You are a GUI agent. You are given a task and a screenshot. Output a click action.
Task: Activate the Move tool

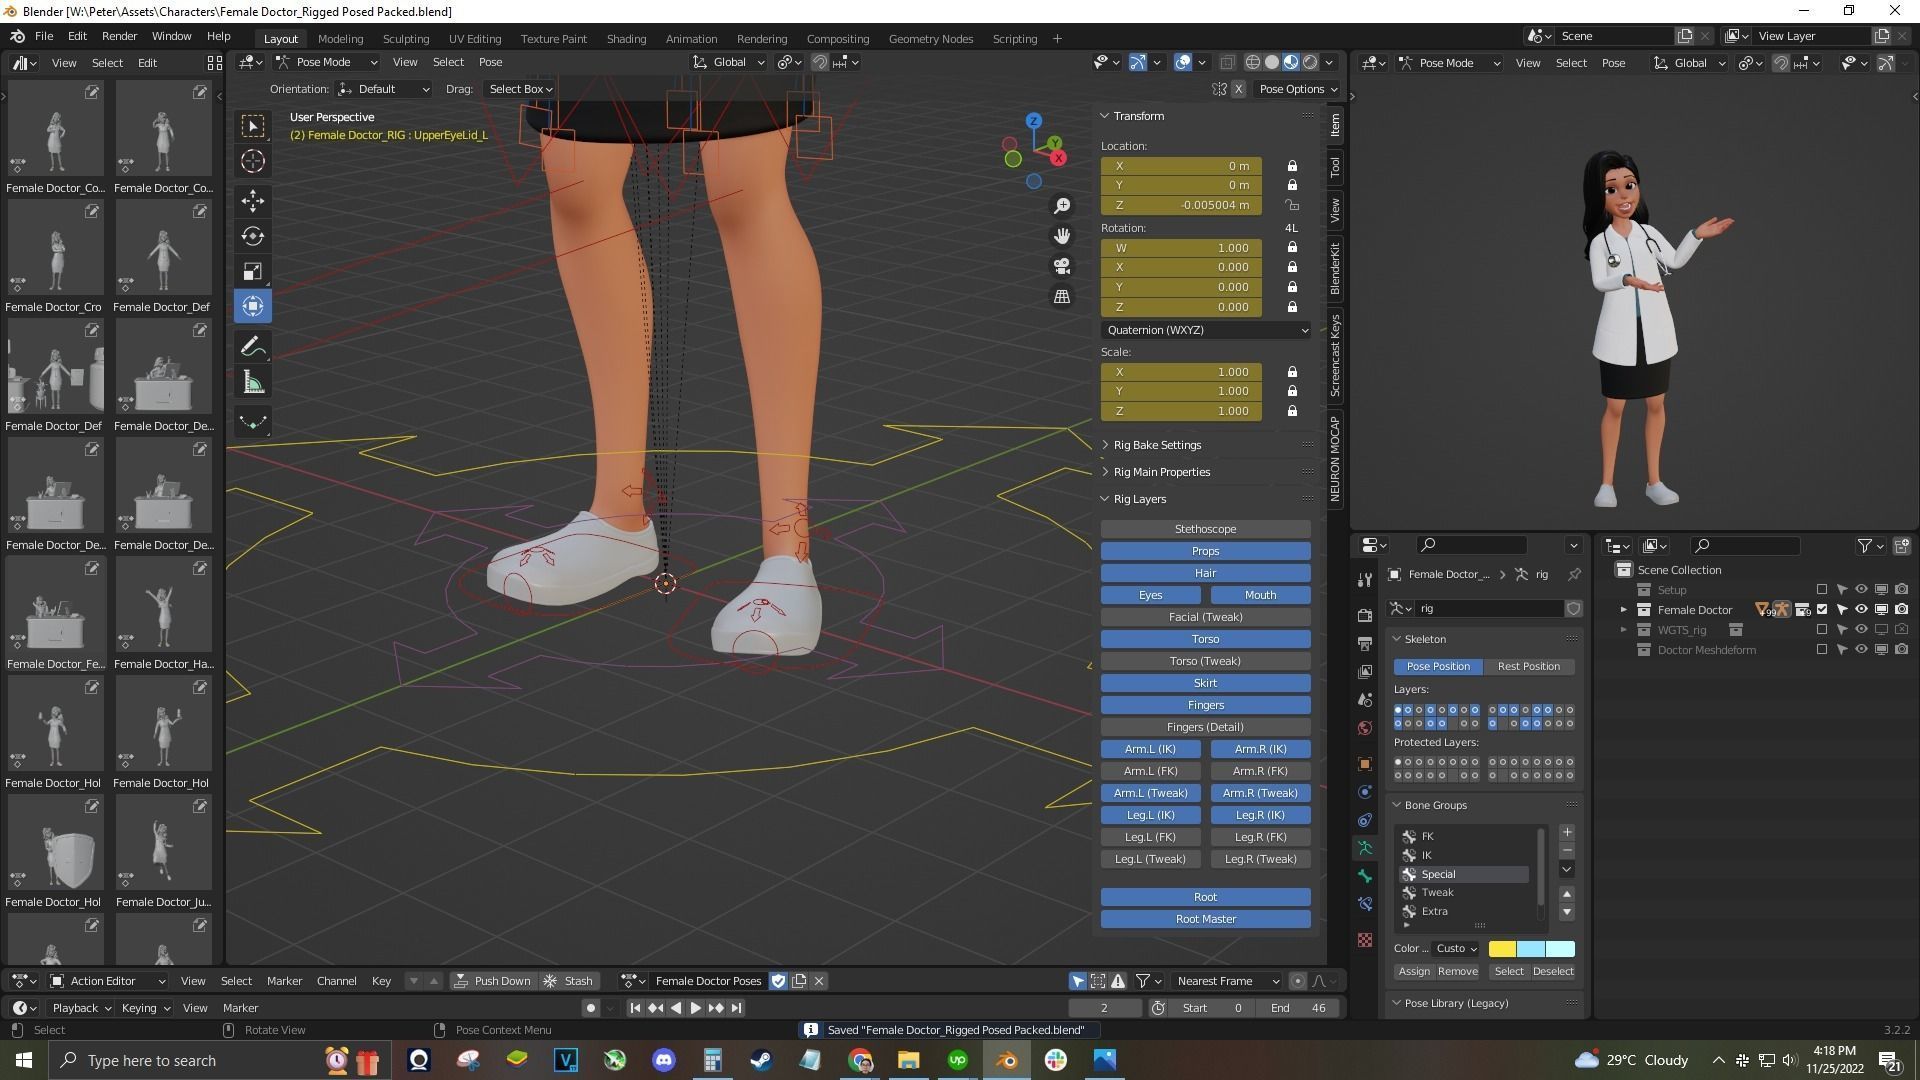pyautogui.click(x=253, y=201)
